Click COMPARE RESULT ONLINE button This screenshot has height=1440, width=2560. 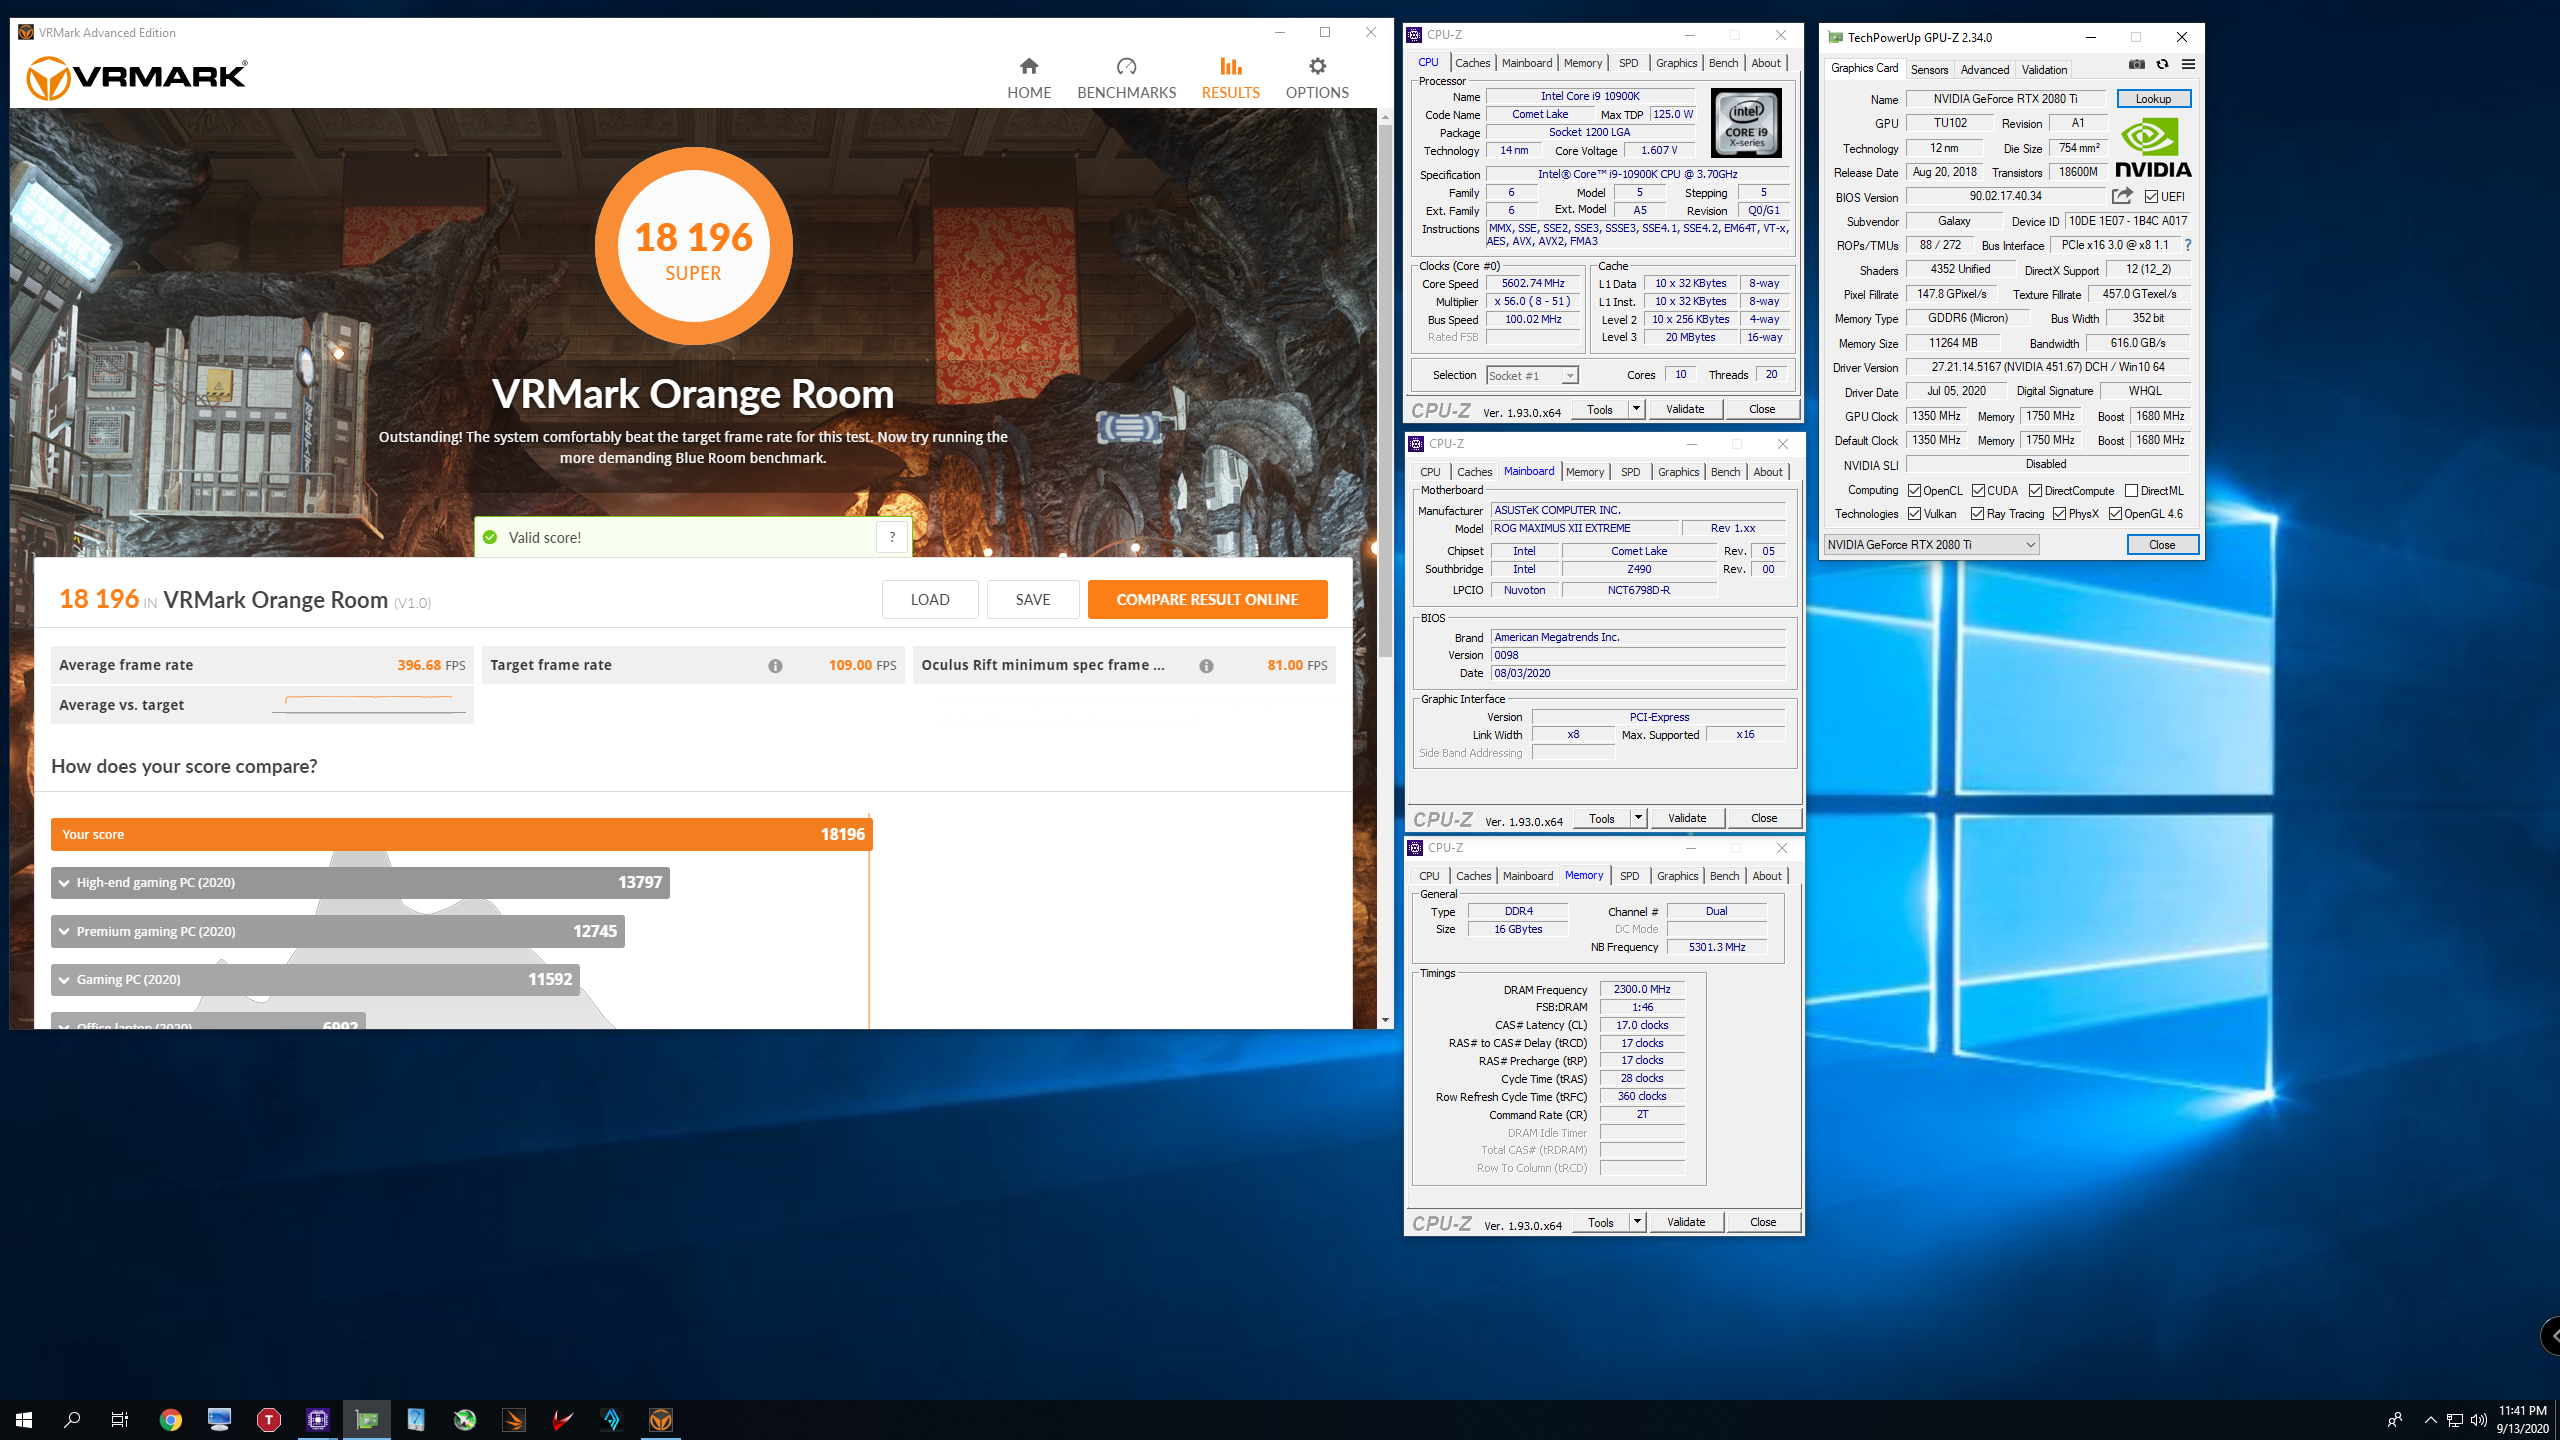coord(1207,600)
